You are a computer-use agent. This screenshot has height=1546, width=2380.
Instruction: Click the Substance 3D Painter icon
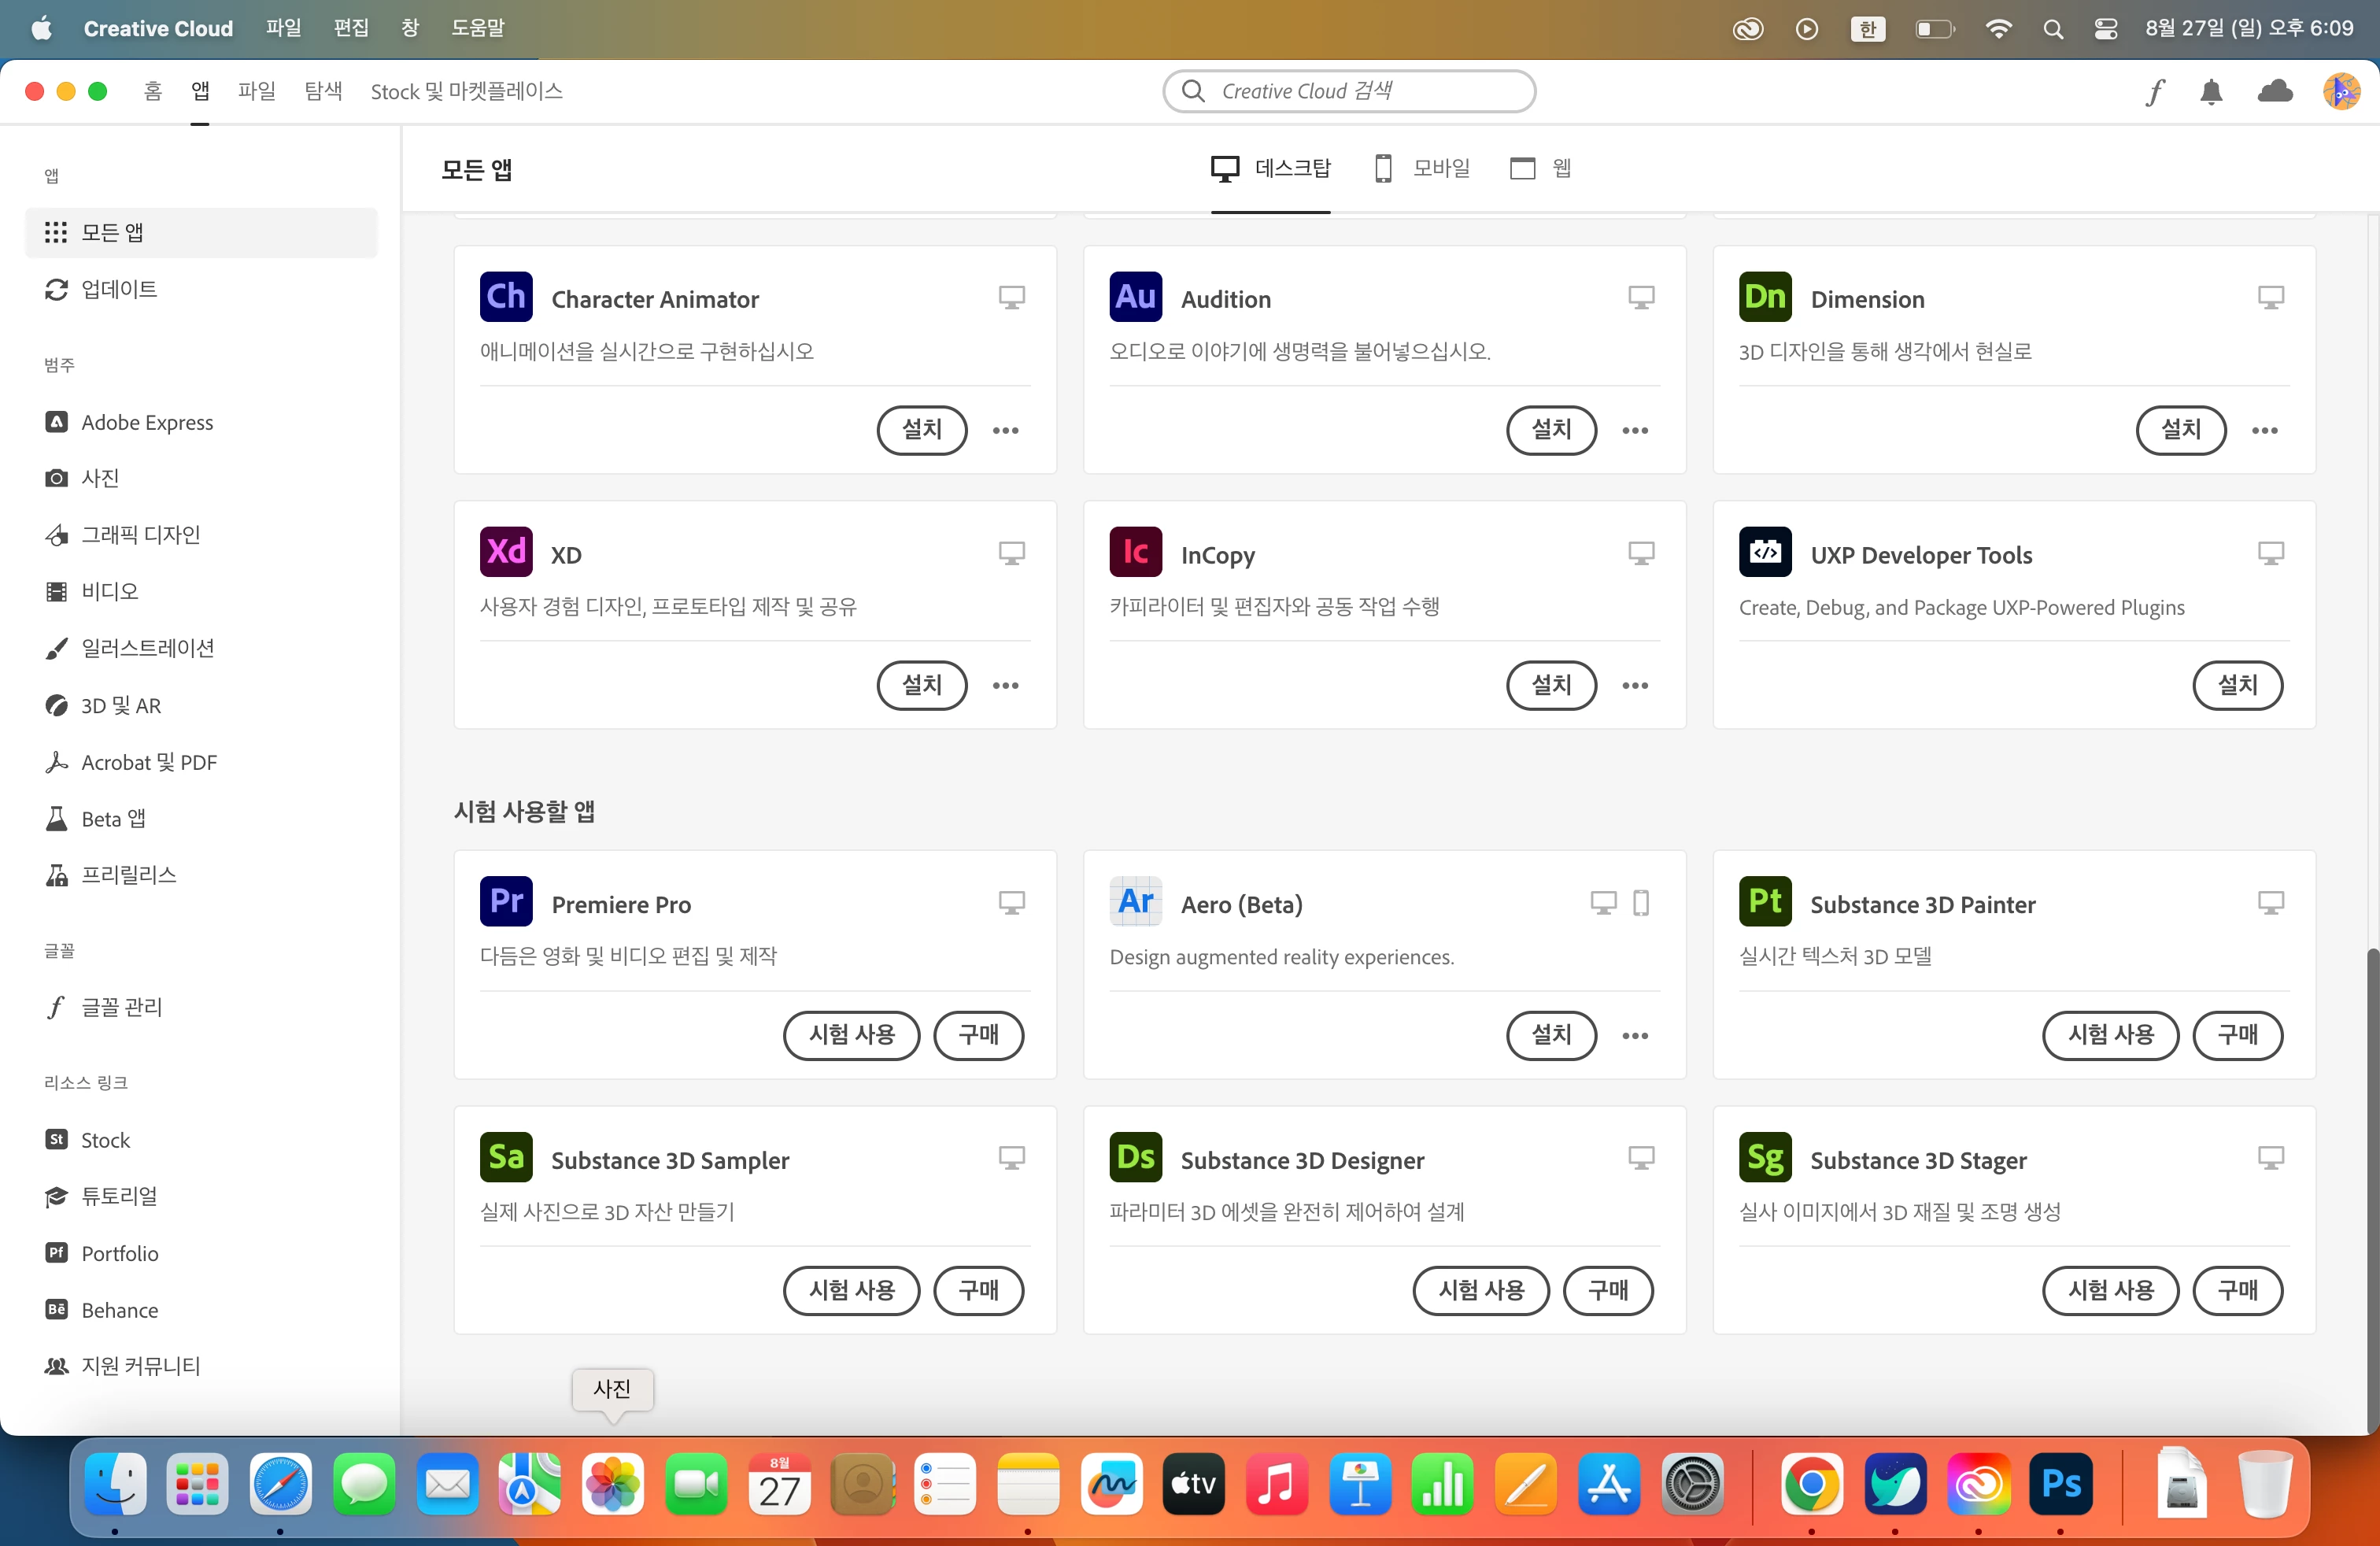1765,902
